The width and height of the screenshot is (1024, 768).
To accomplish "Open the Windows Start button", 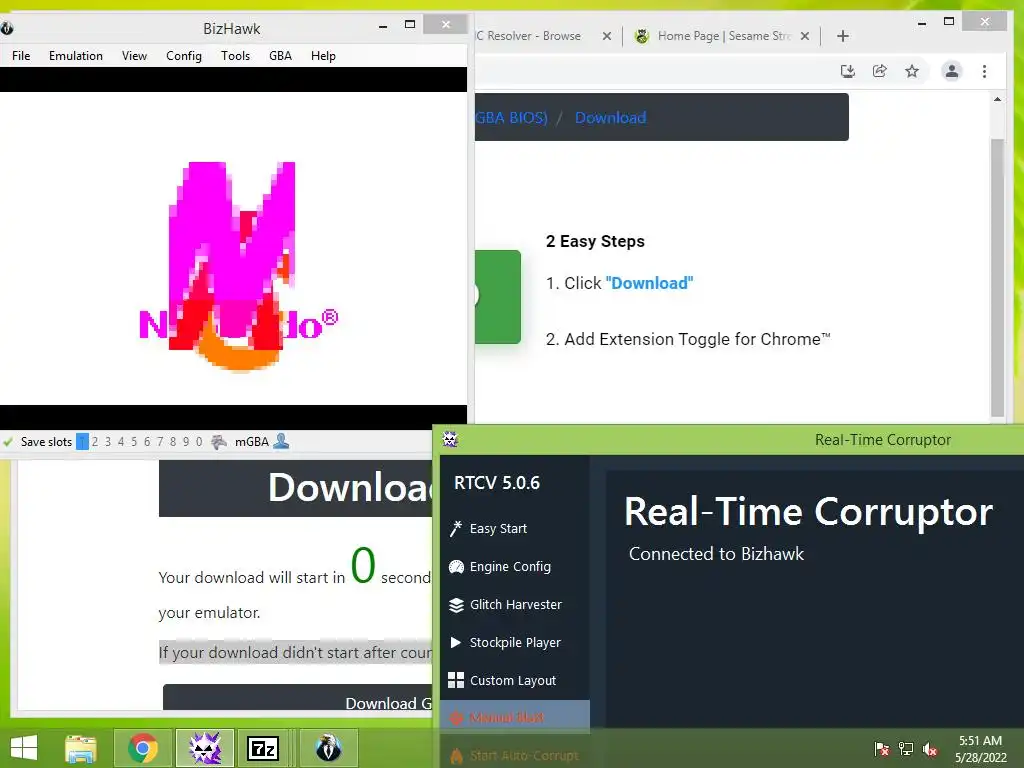I will point(24,748).
